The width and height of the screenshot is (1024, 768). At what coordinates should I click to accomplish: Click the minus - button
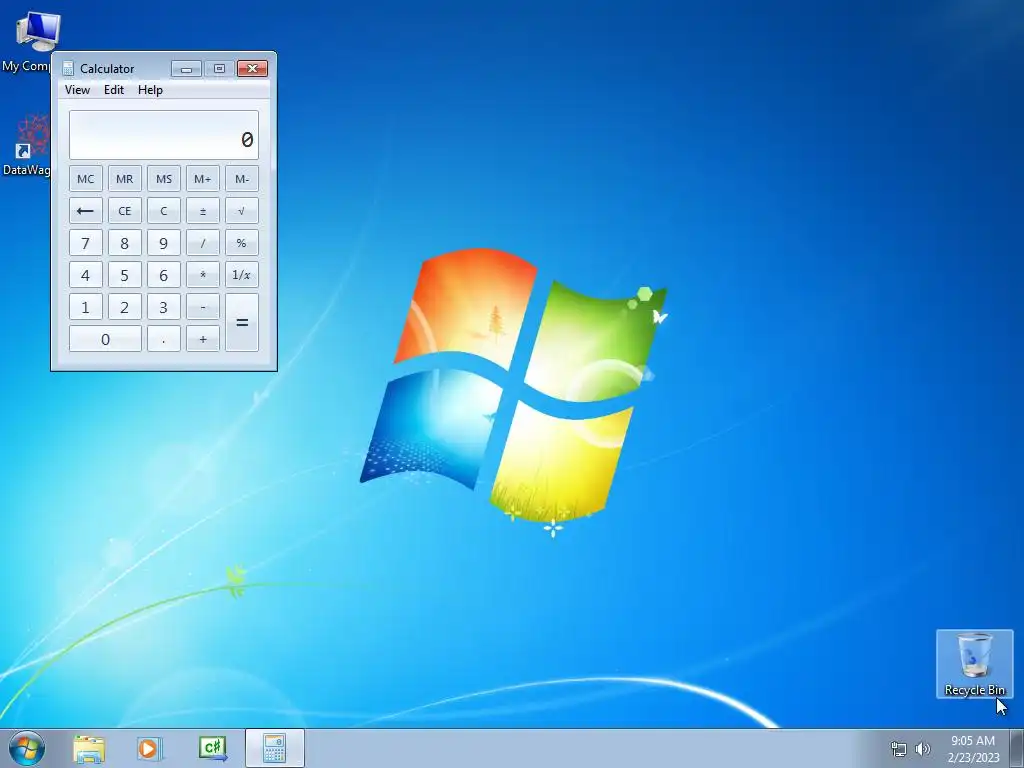(202, 307)
